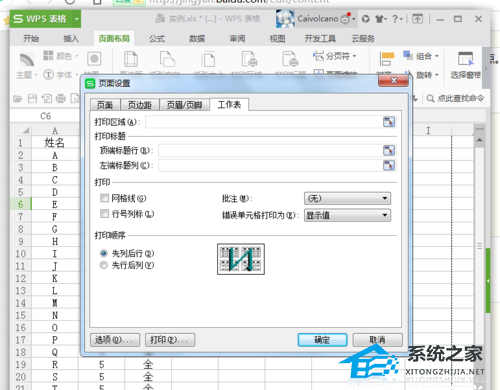Click the effects icon in the ribbon
500x390 pixels.
point(94,59)
